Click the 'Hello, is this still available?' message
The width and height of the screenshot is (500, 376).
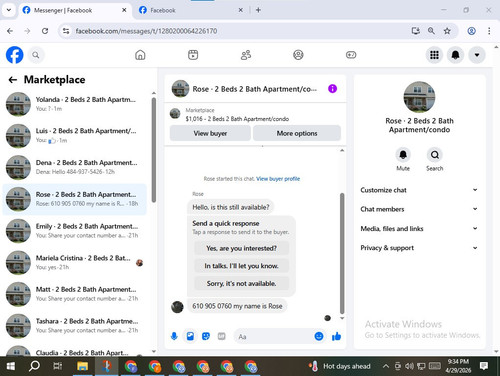[x=231, y=207]
